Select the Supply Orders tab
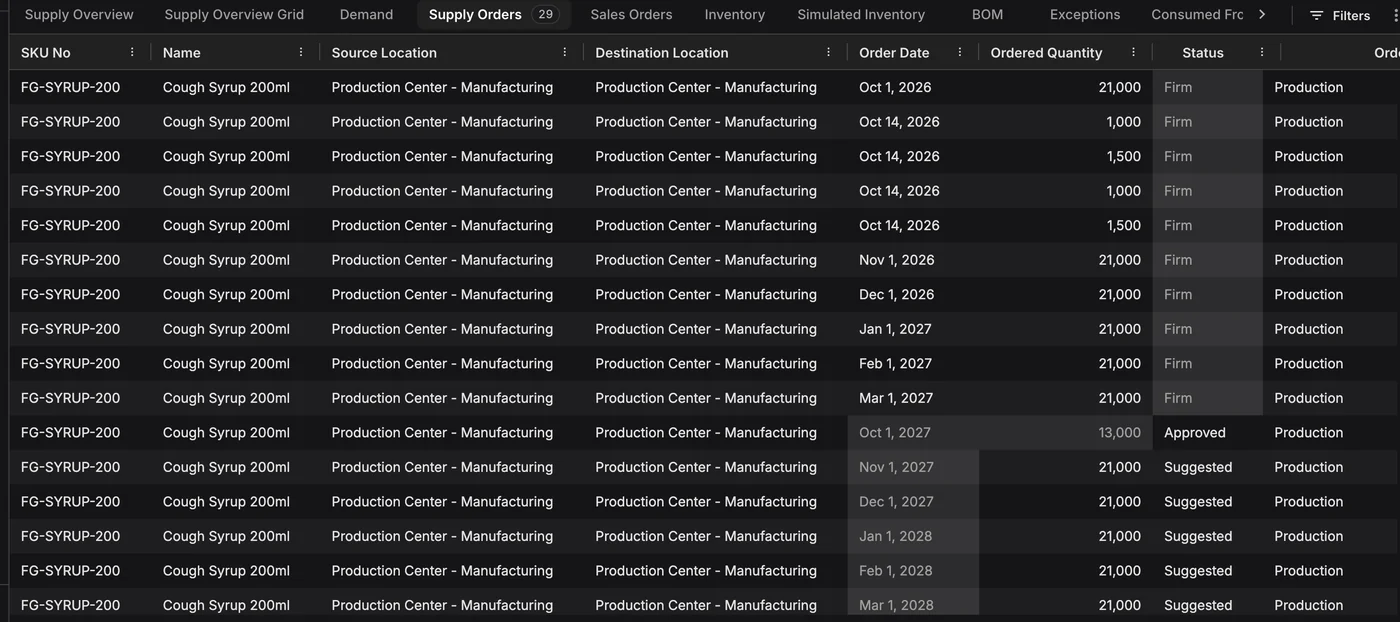Image resolution: width=1400 pixels, height=622 pixels. (x=493, y=14)
